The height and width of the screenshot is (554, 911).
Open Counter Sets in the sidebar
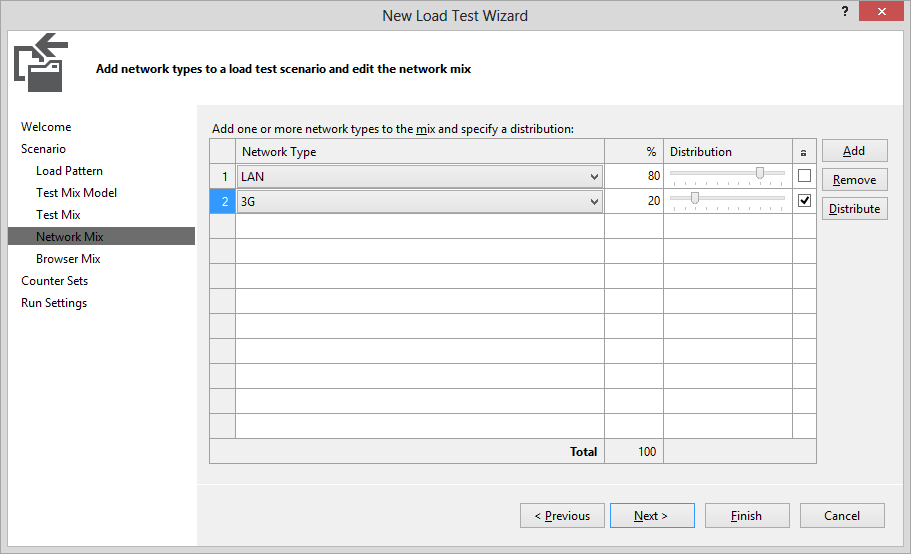(55, 281)
